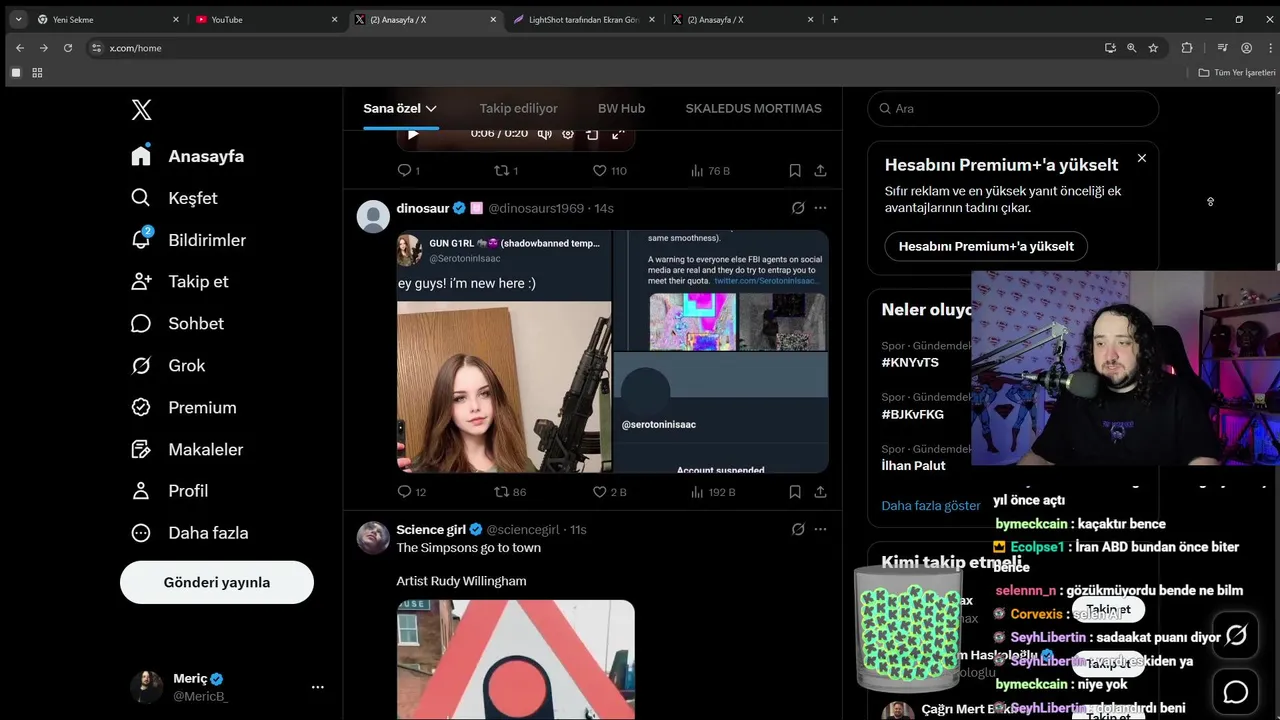View analytics for the 76 B post
The image size is (1280, 720).
point(710,171)
